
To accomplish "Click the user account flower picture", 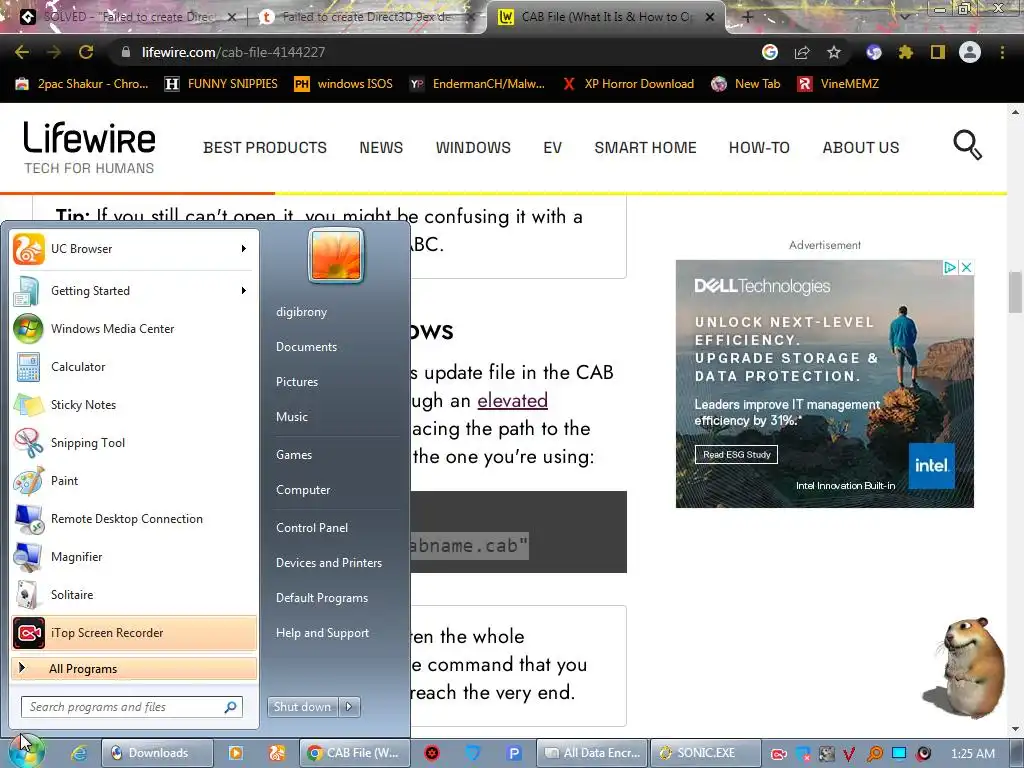I will tap(336, 255).
